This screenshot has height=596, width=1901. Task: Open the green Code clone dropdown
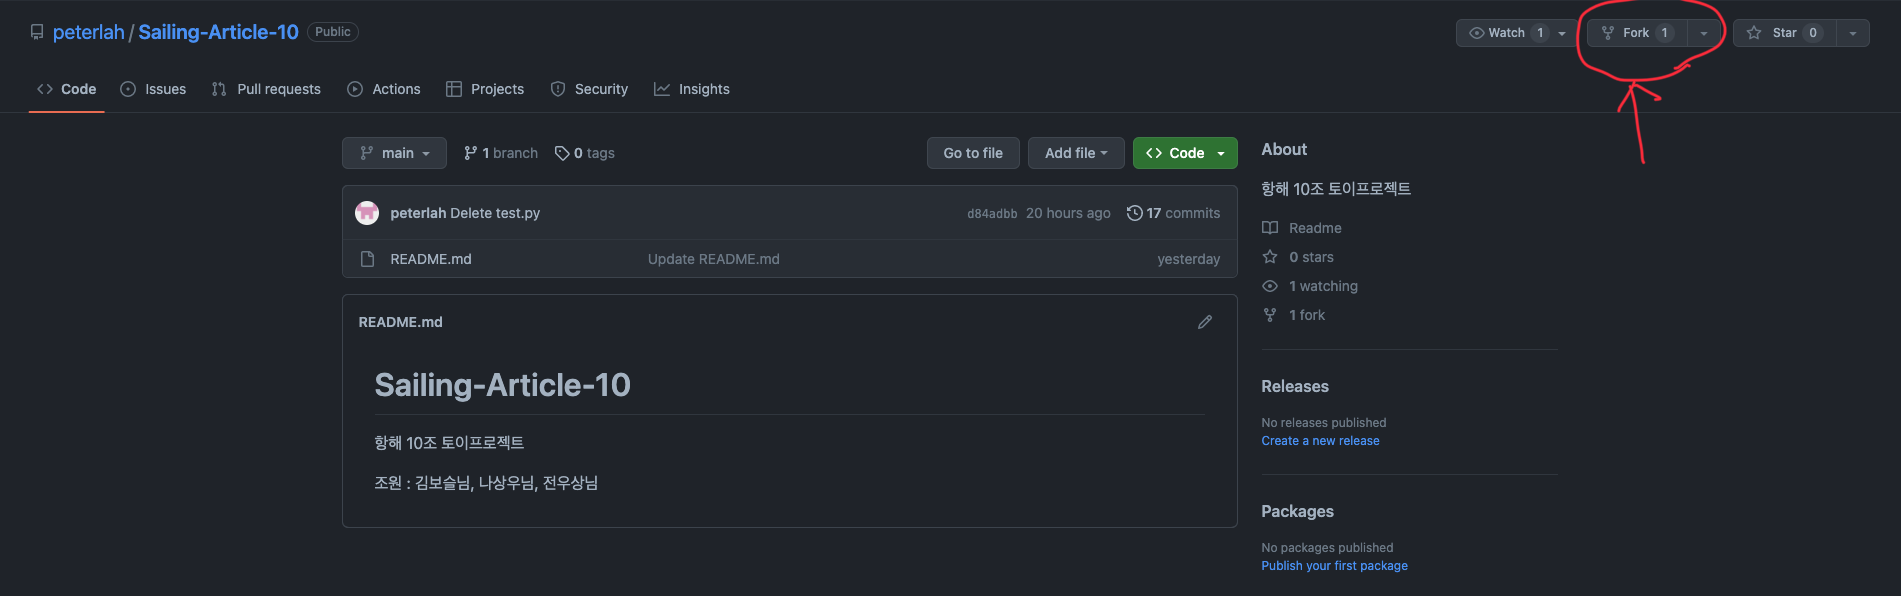point(1185,153)
